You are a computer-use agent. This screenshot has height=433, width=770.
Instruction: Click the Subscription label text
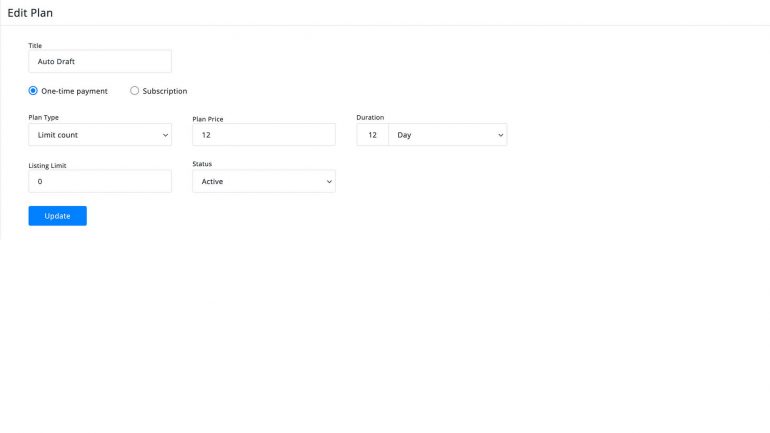tap(165, 91)
